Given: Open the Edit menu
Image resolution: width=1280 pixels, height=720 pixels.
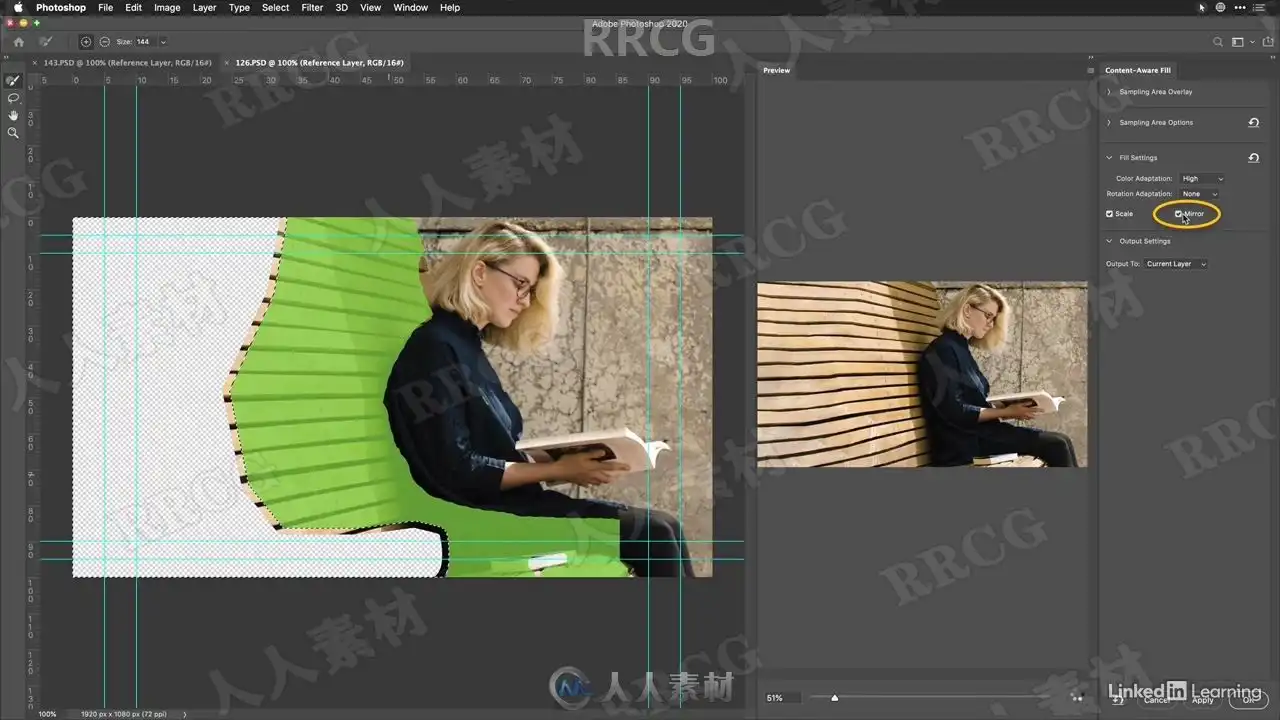Looking at the screenshot, I should (x=133, y=7).
